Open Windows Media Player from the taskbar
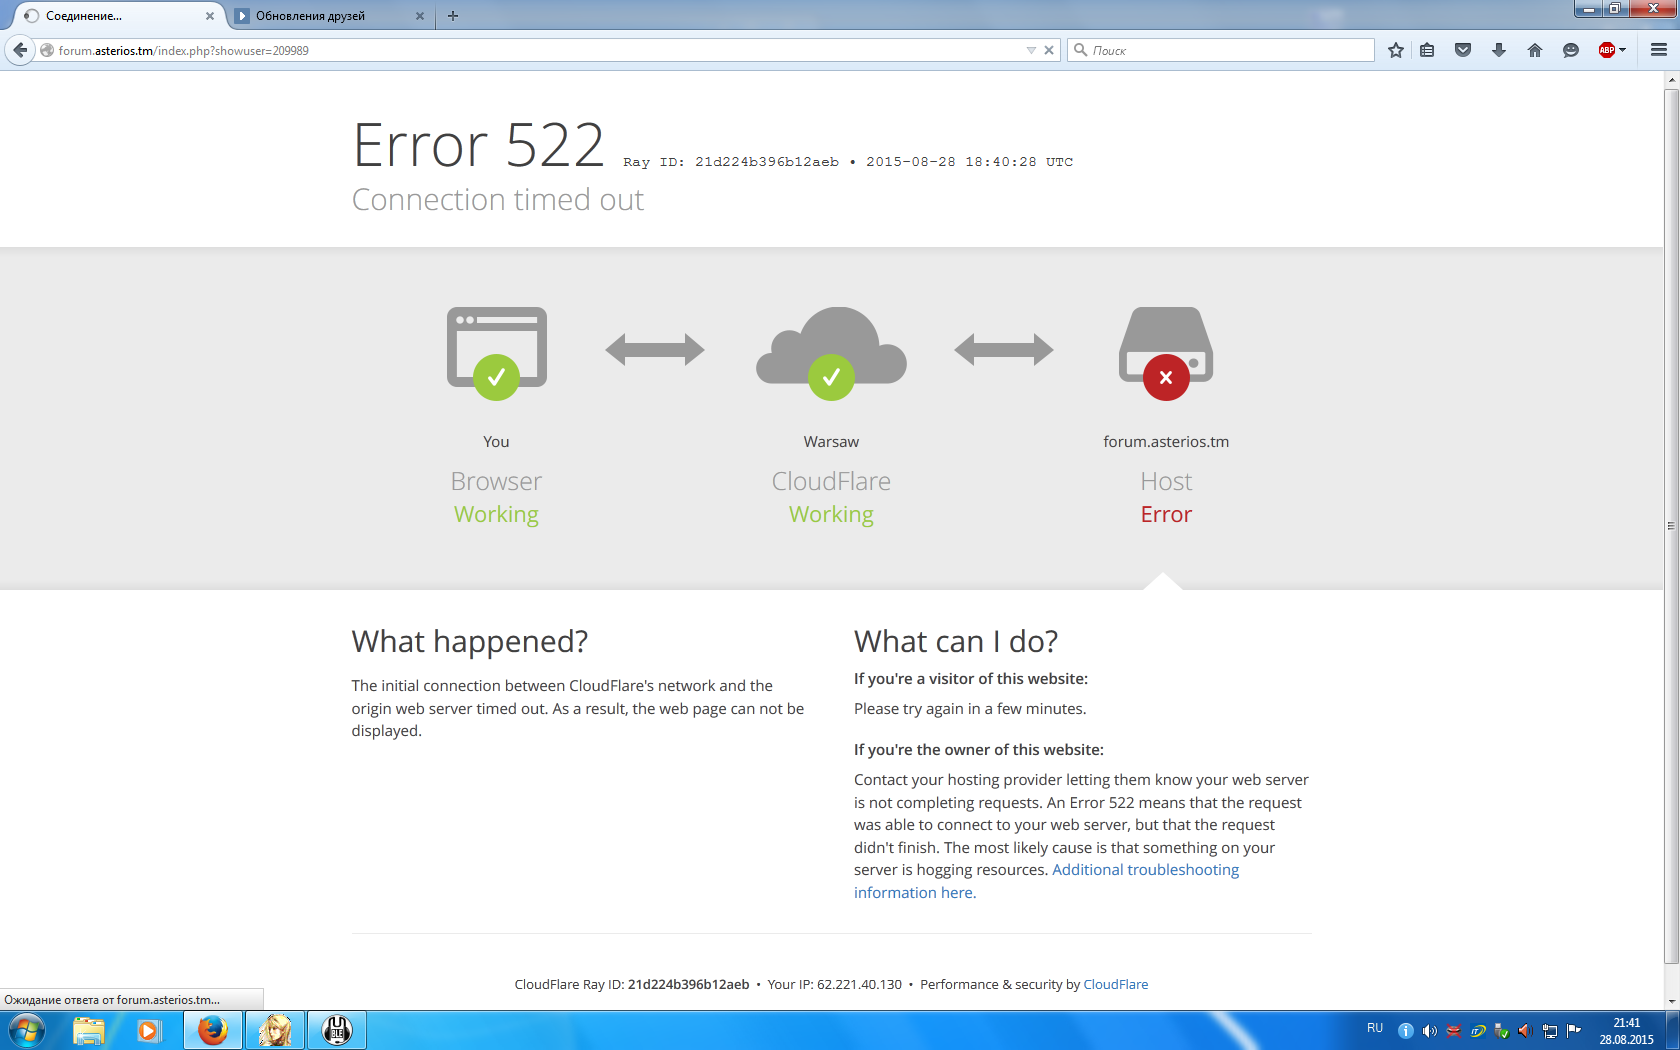Viewport: 1680px width, 1050px height. (149, 1030)
